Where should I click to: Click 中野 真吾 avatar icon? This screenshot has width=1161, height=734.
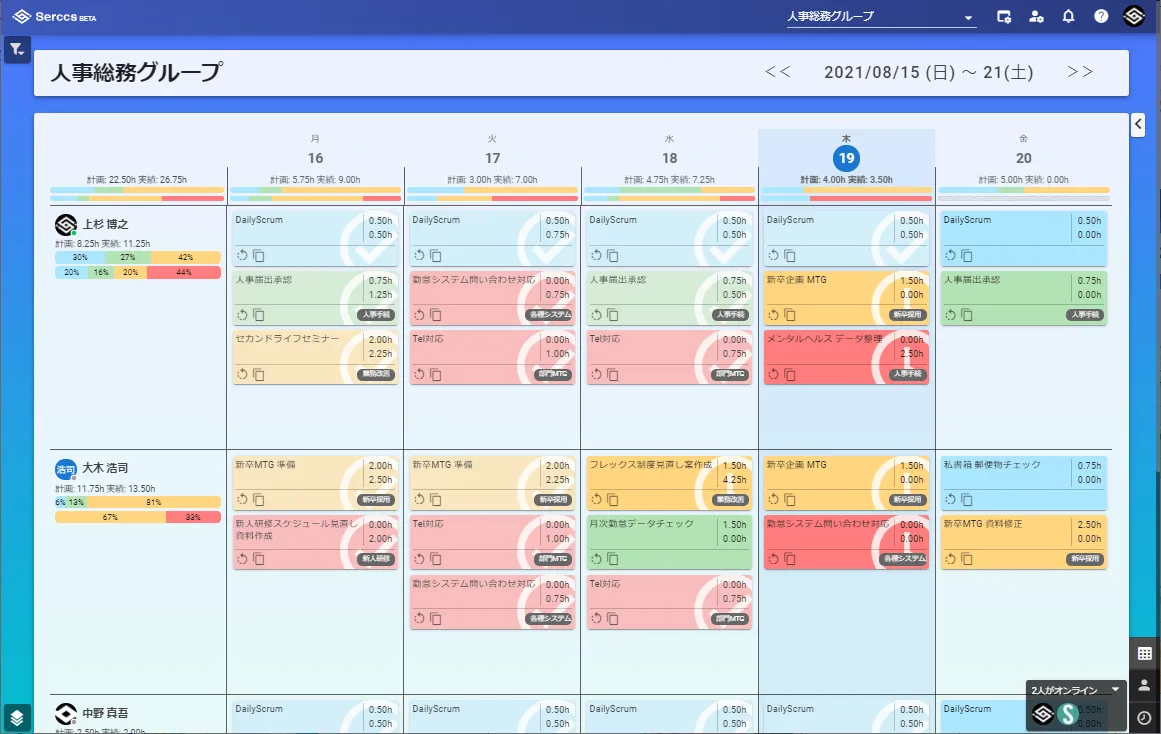coord(66,713)
